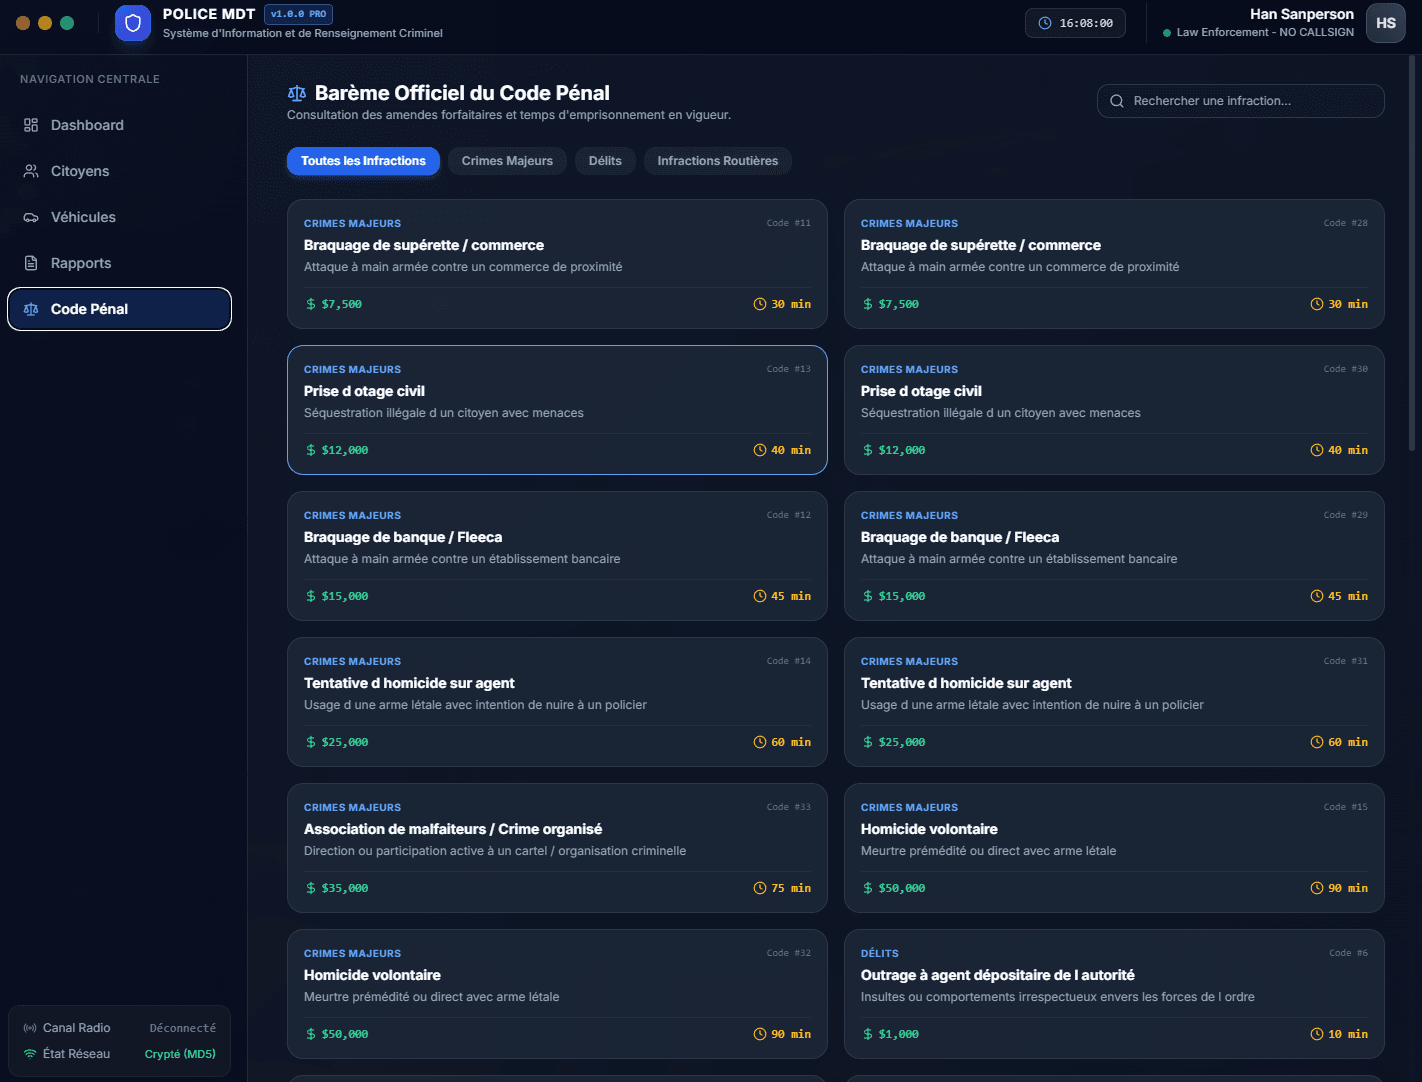The width and height of the screenshot is (1422, 1082).
Task: Click the $1,000 fine amount
Action: click(899, 1034)
